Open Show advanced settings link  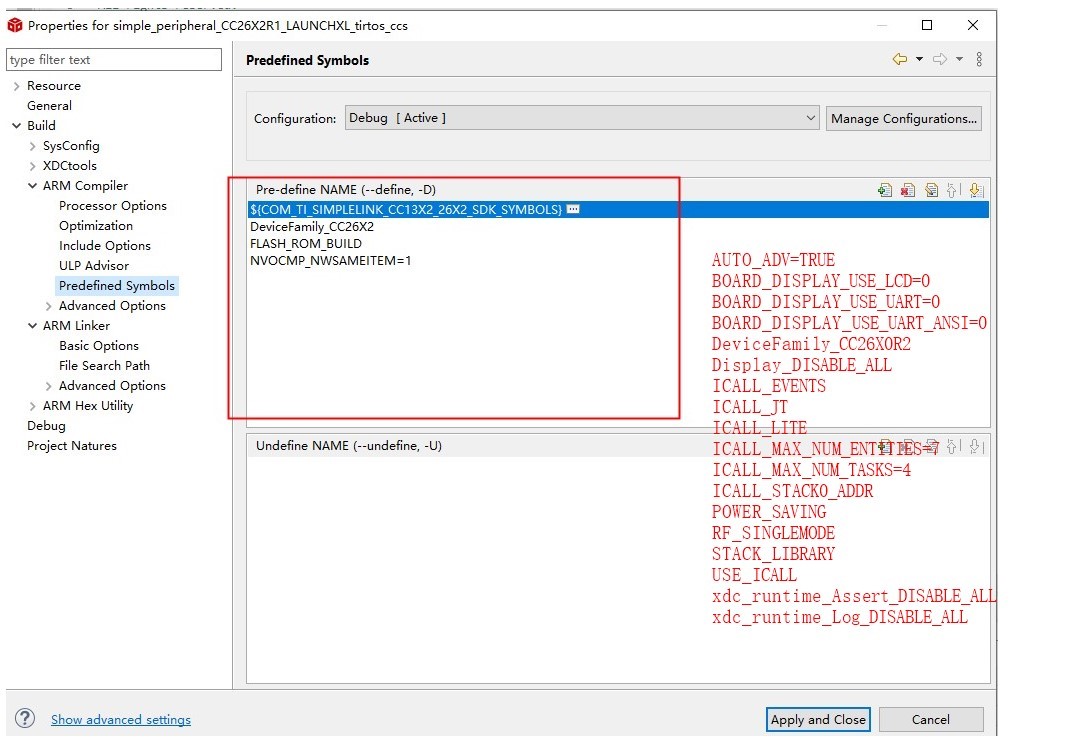(x=121, y=720)
